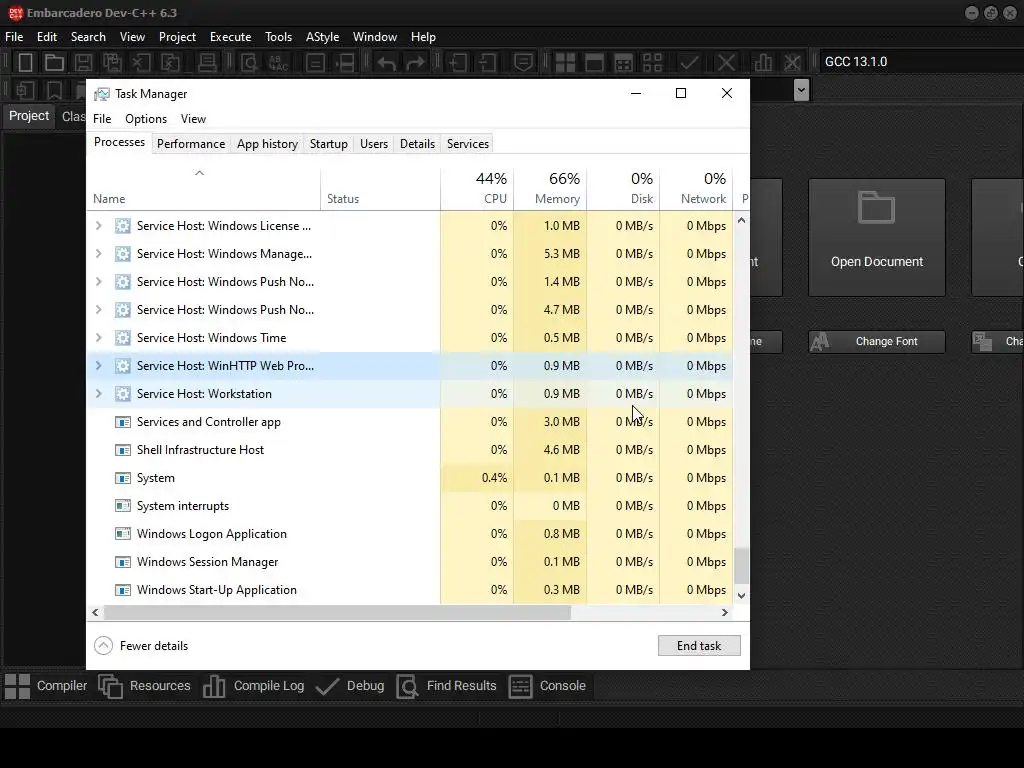
Task: Click the icon next to Windows Logon Application
Action: pyautogui.click(x=123, y=534)
